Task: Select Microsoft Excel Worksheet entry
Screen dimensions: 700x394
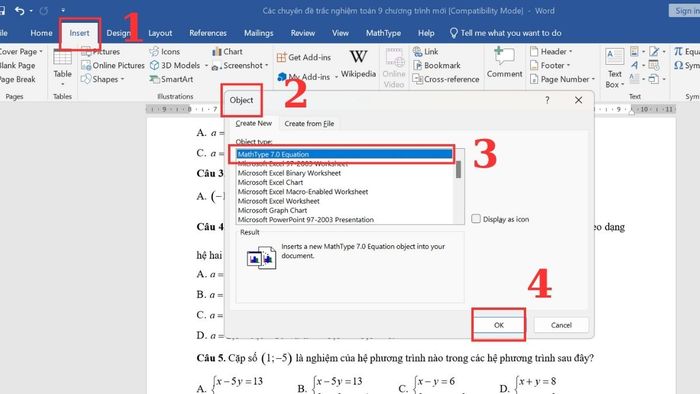Action: (279, 201)
